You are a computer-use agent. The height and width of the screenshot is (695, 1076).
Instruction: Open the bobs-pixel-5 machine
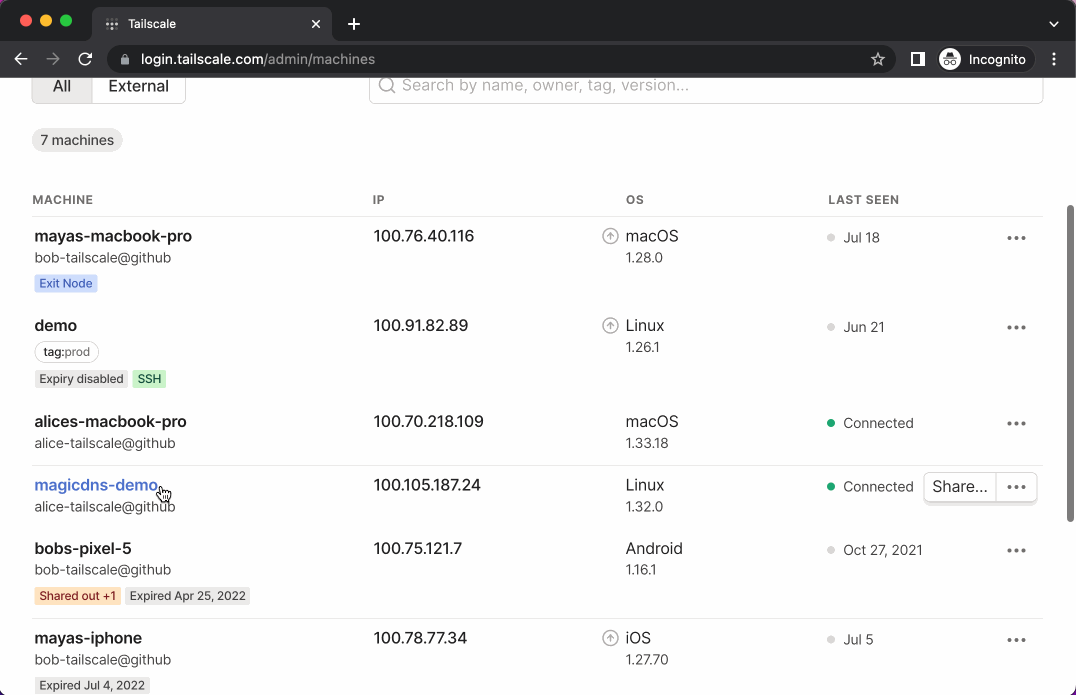pos(83,548)
